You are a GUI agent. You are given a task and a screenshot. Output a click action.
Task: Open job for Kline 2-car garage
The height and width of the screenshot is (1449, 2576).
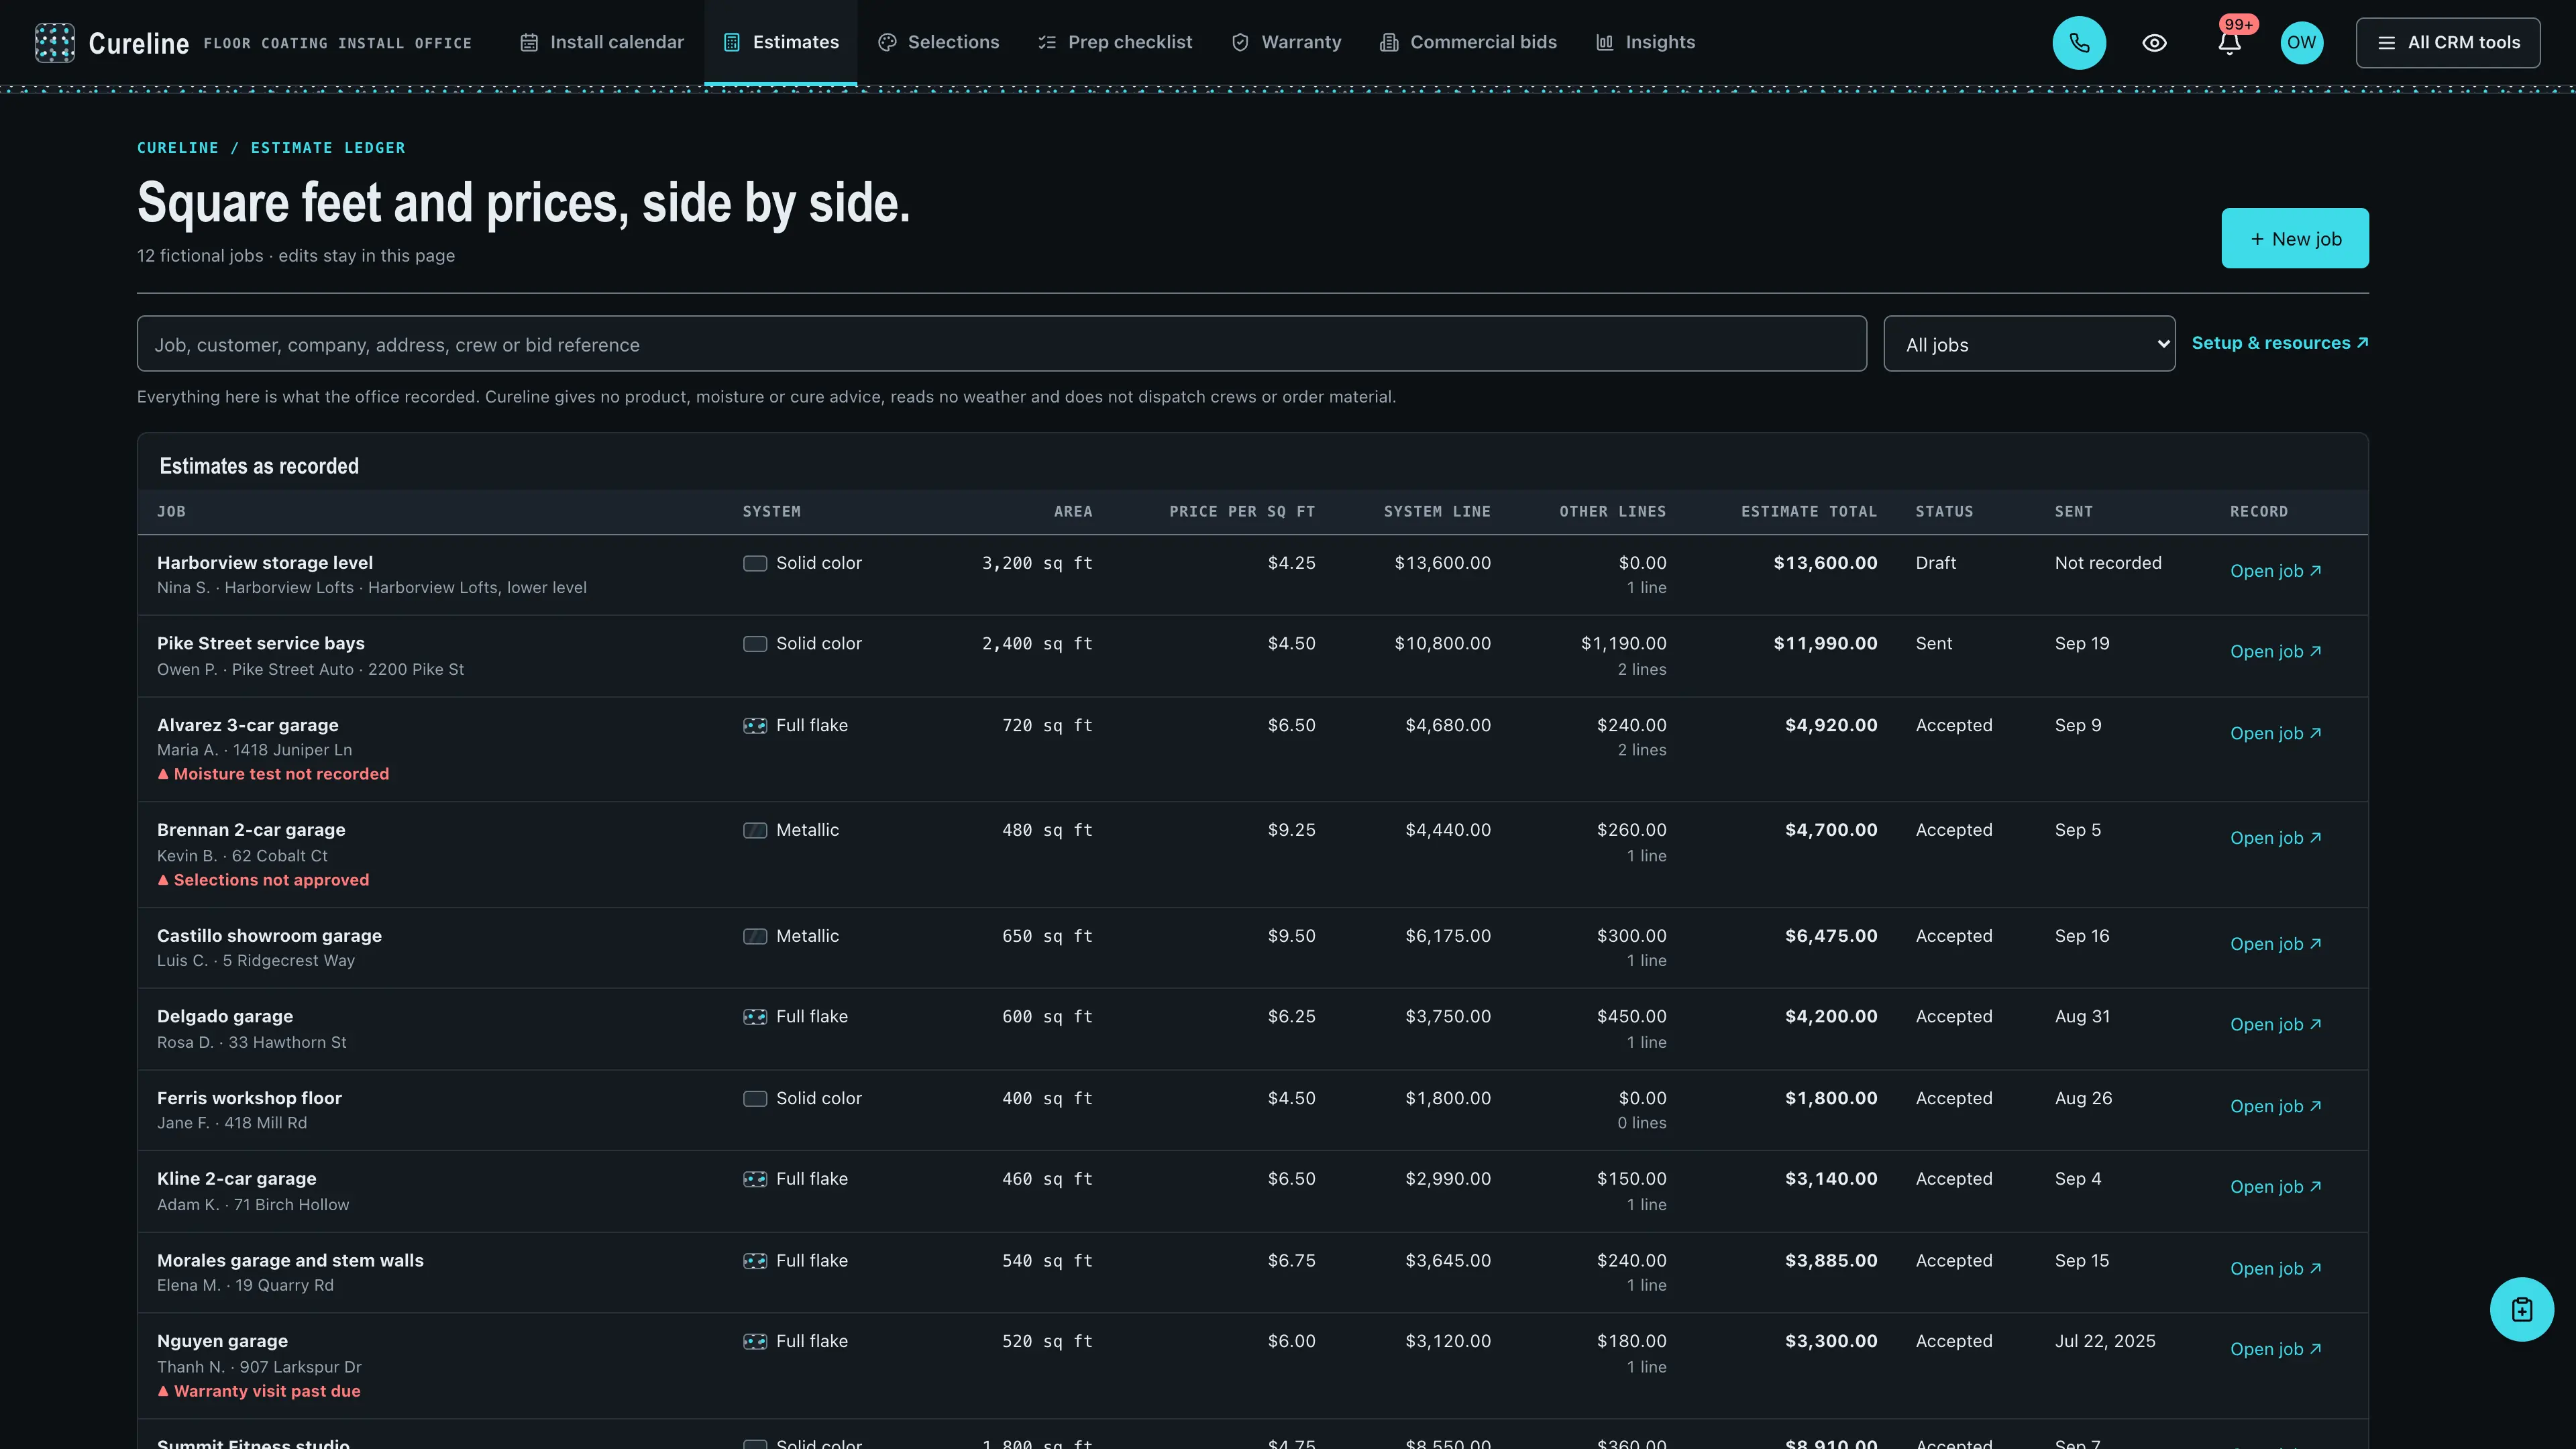[2275, 1187]
